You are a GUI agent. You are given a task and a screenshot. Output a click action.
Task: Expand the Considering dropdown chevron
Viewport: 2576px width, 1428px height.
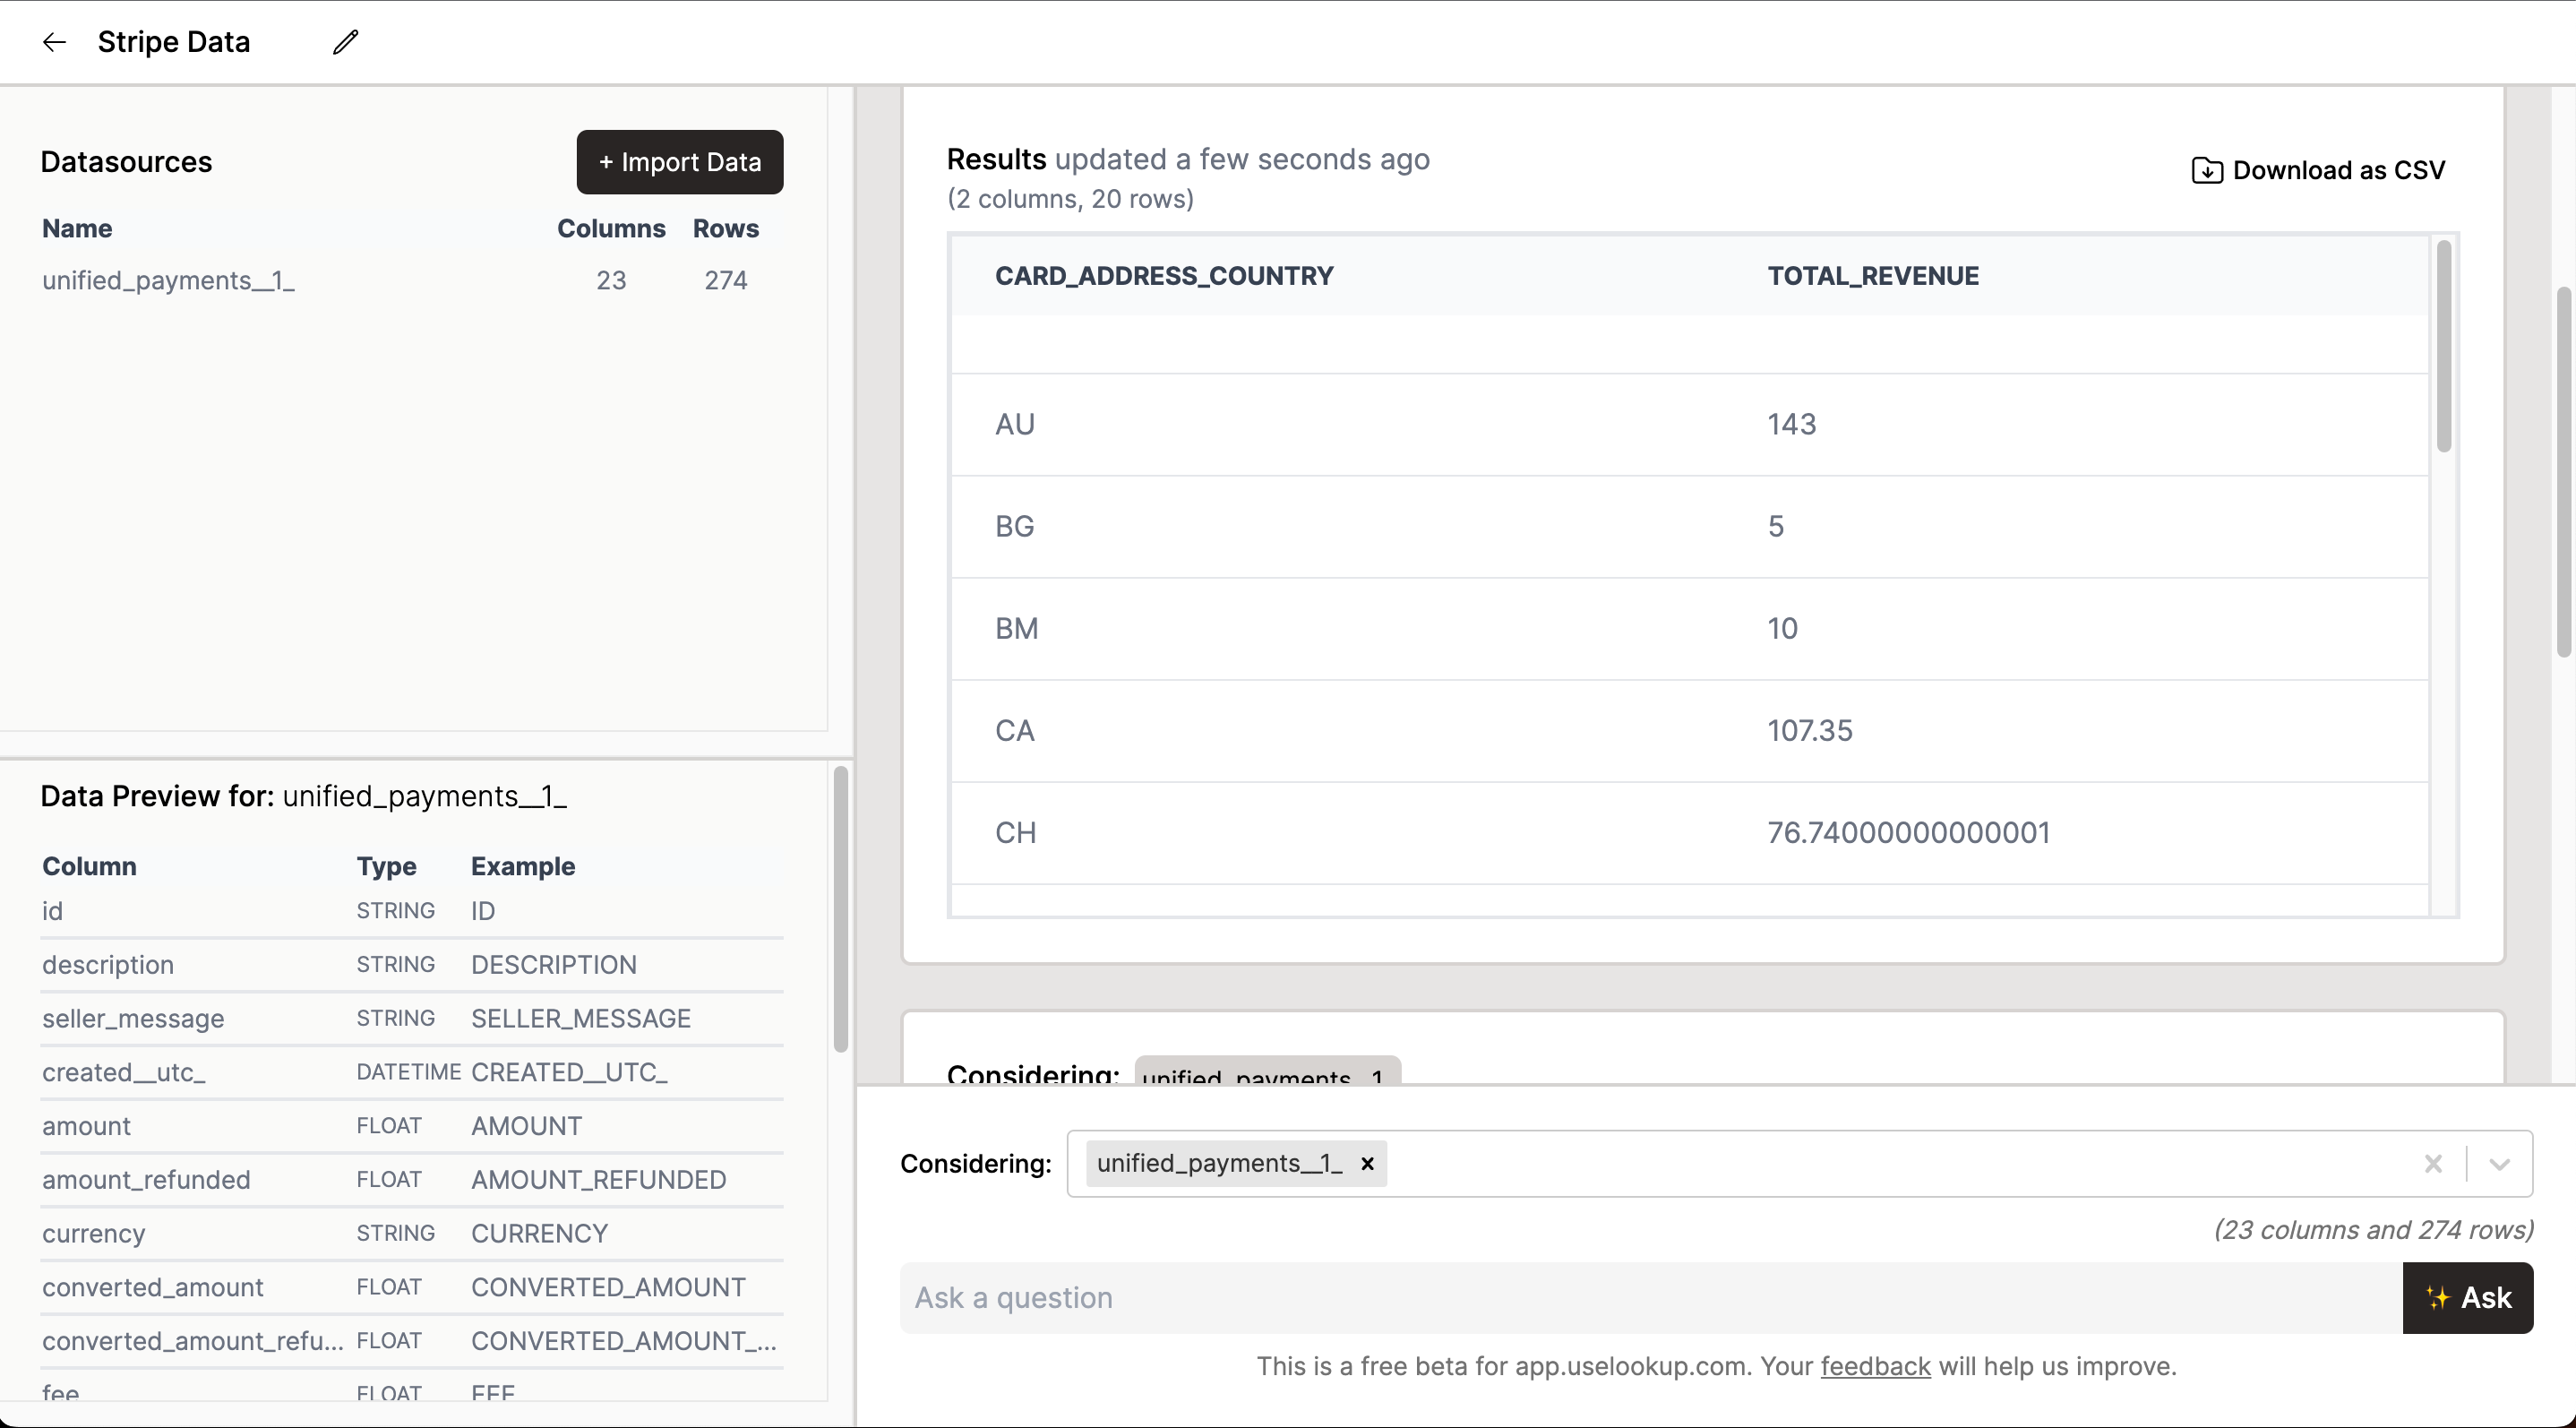(x=2499, y=1164)
